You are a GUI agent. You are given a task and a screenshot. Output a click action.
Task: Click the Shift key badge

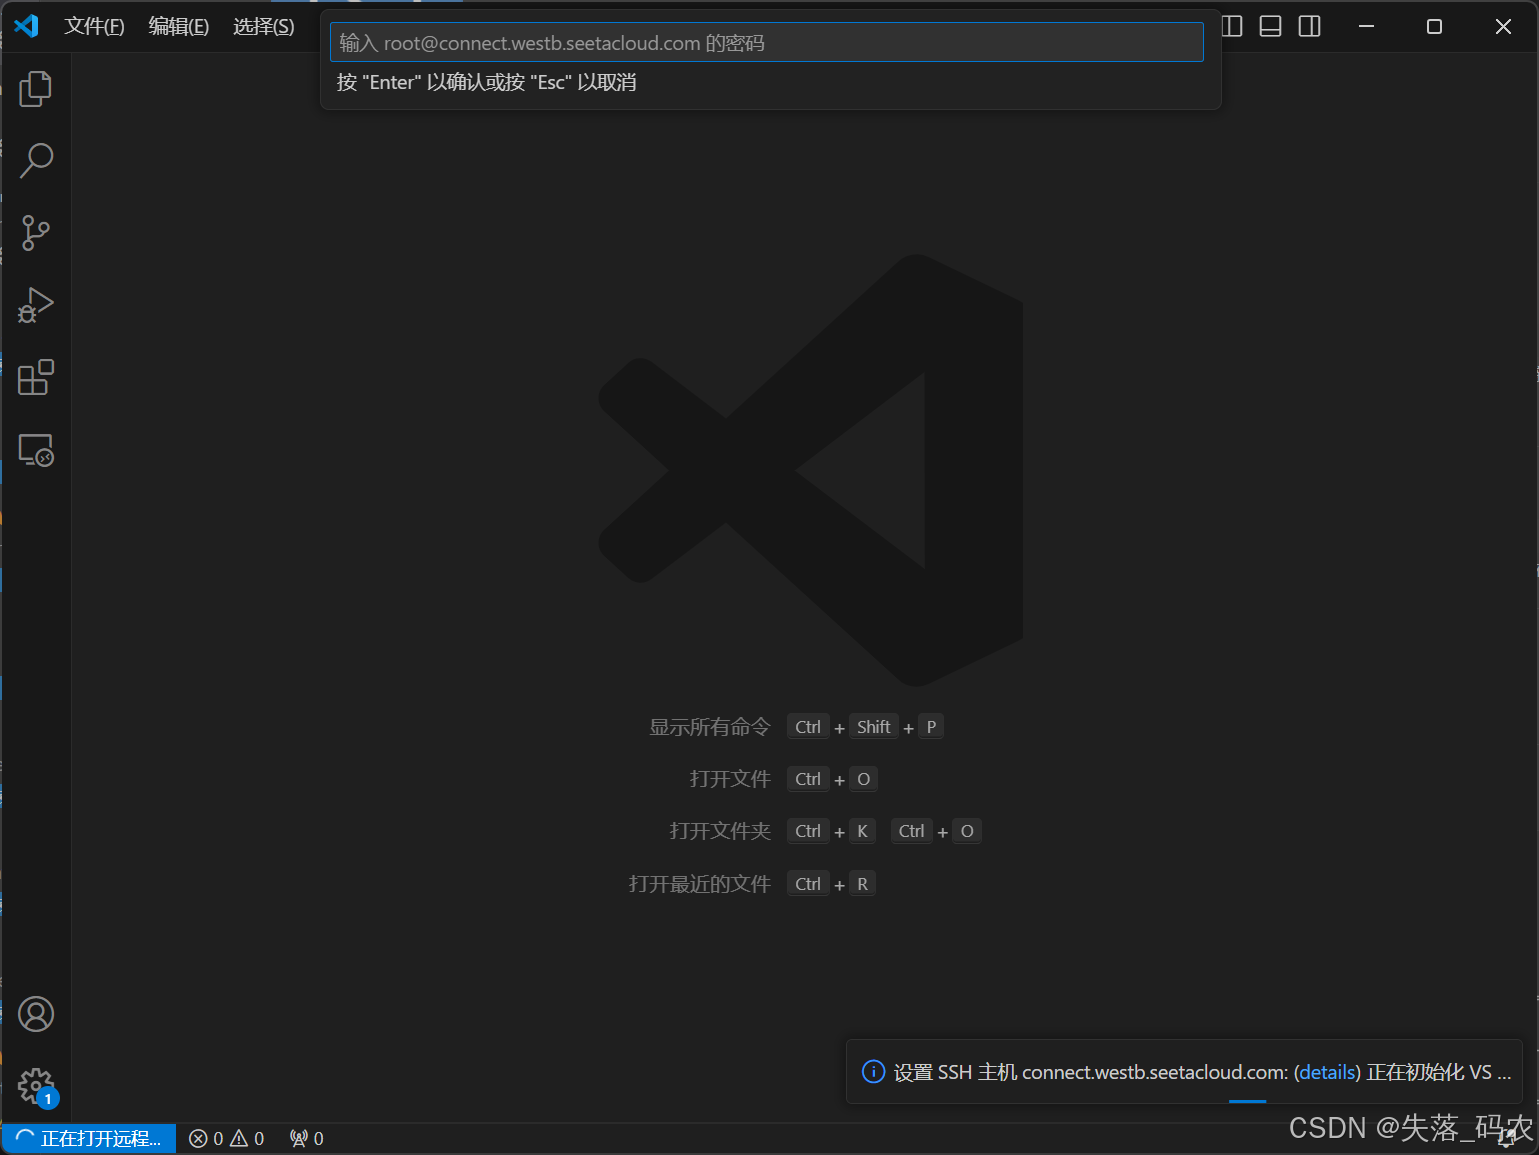(x=873, y=727)
